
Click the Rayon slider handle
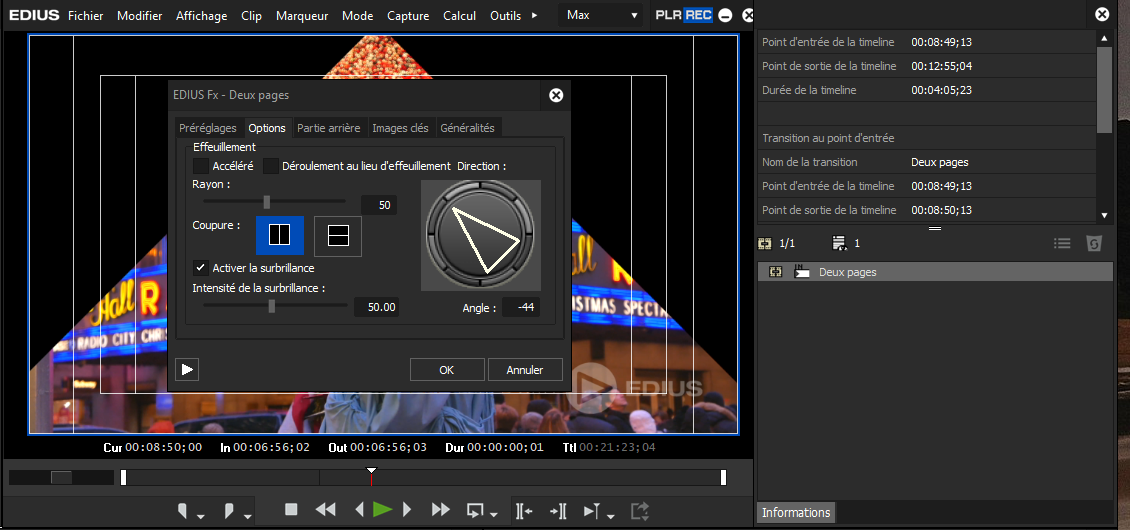point(267,202)
